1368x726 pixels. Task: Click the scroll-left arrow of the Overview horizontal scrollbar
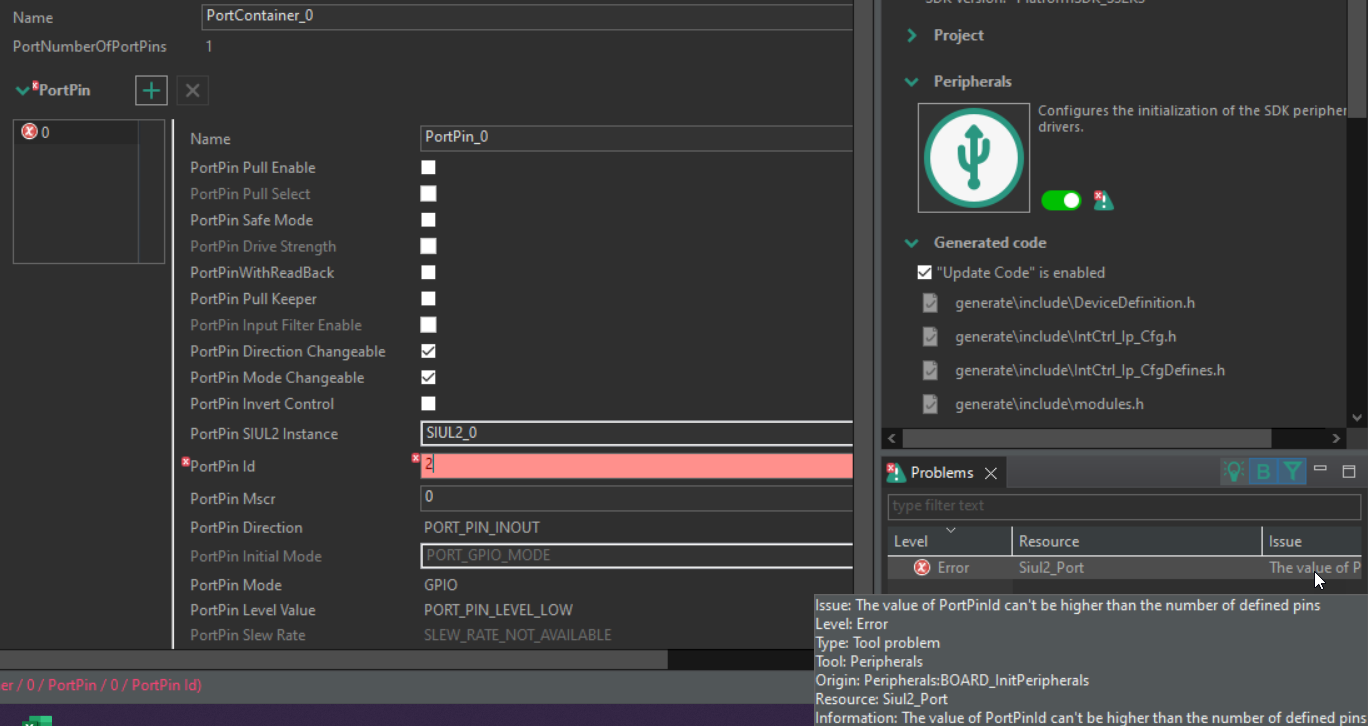892,438
